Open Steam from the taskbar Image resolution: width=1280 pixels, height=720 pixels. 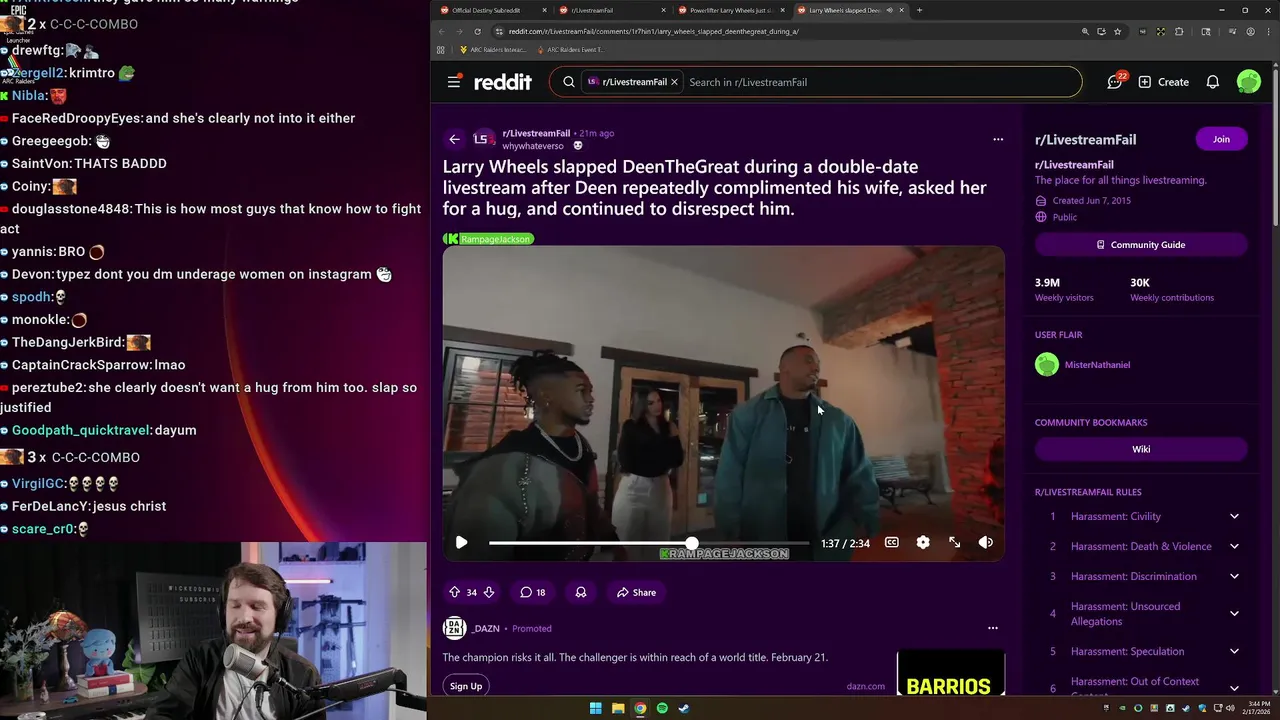point(684,708)
